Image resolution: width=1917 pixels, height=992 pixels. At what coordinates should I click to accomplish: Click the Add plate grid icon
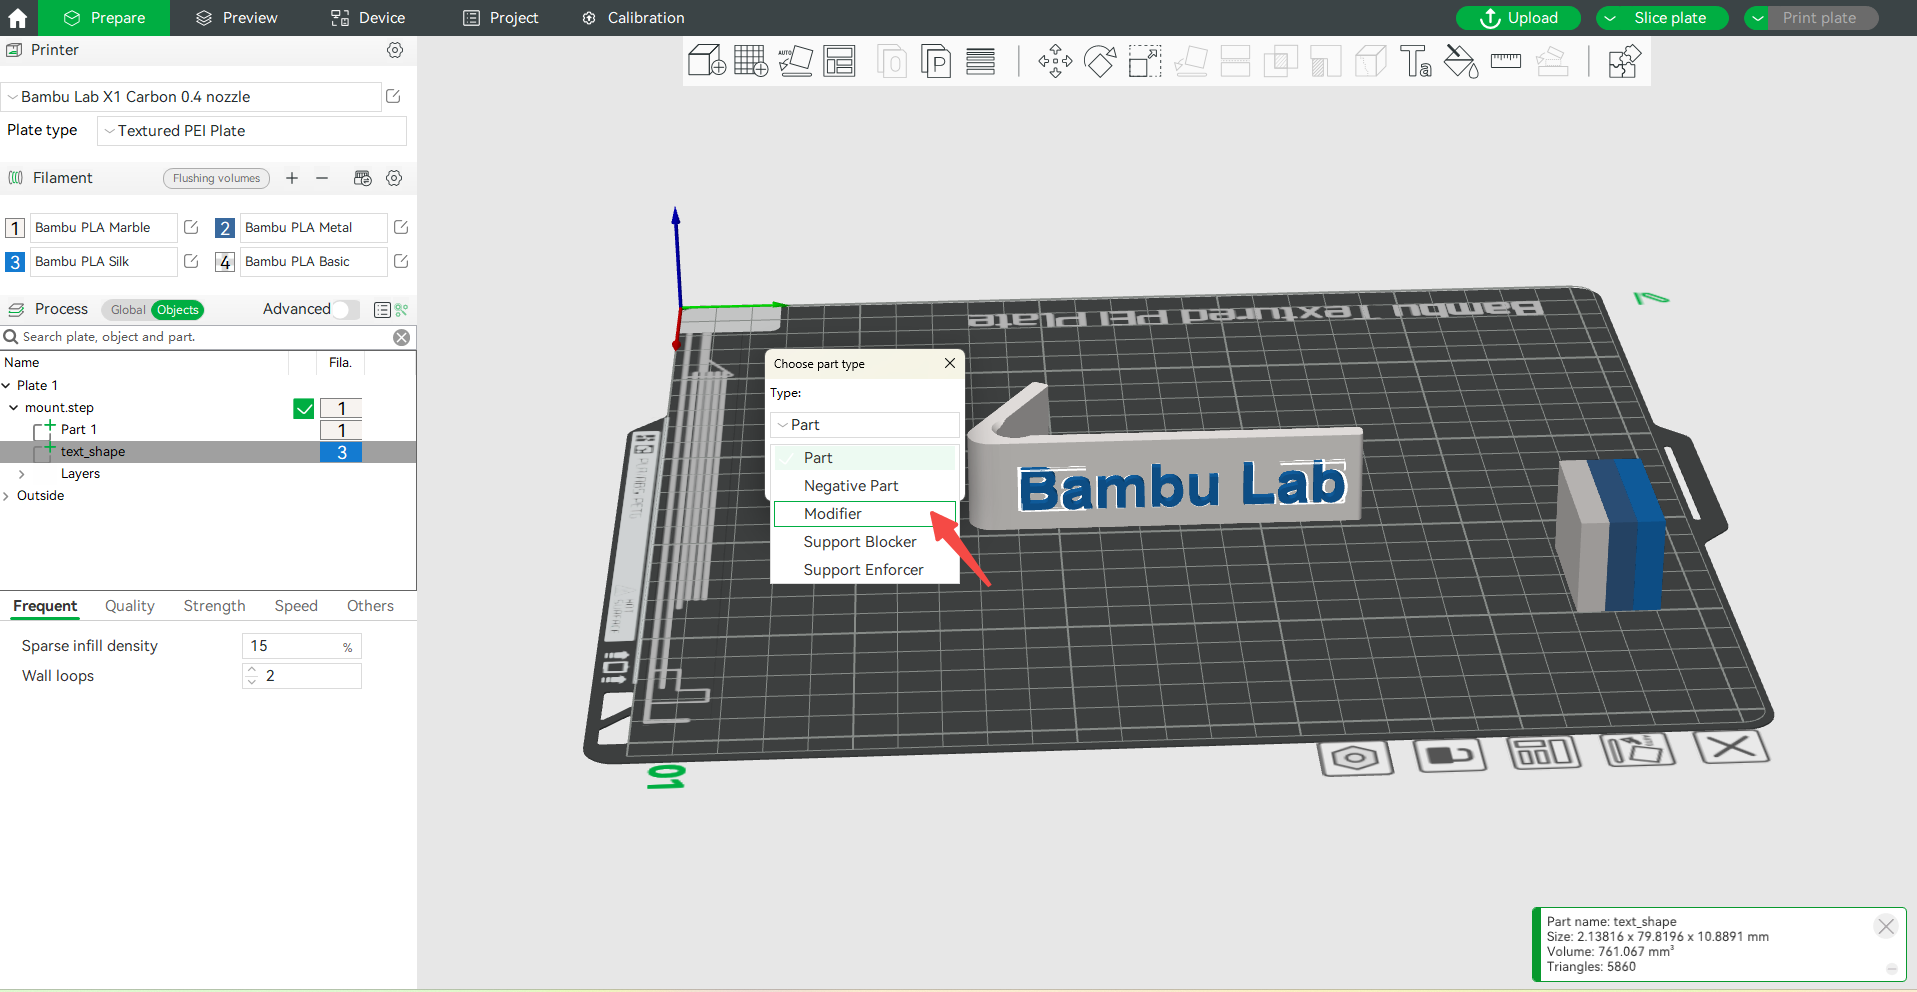tap(751, 61)
